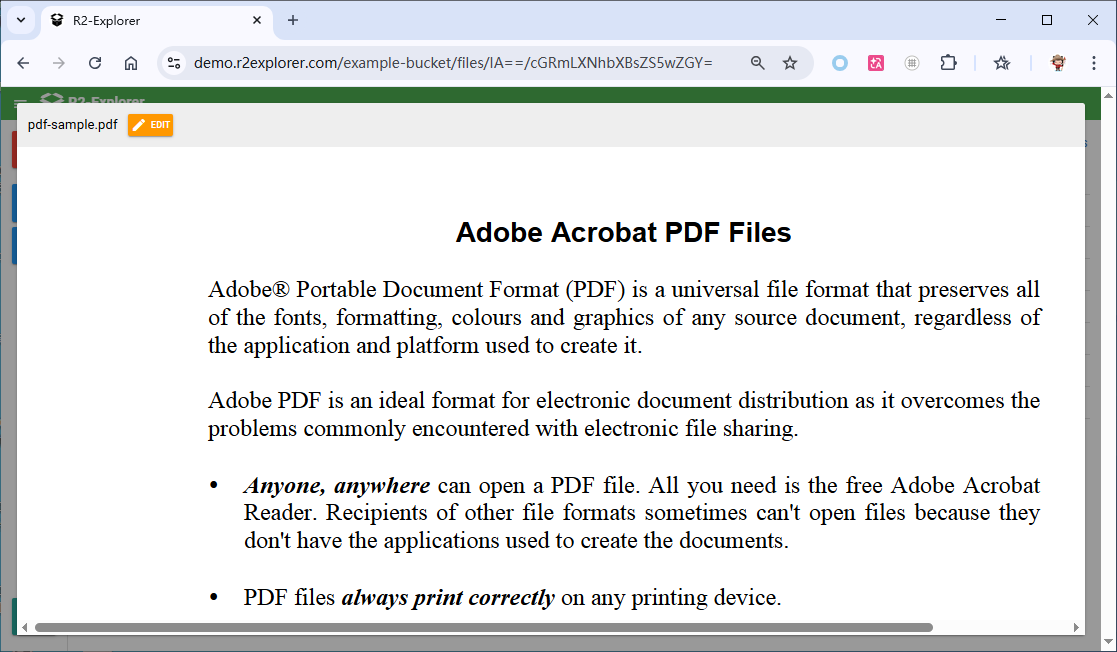Open the browser profile avatar
This screenshot has width=1117, height=652.
[1058, 63]
